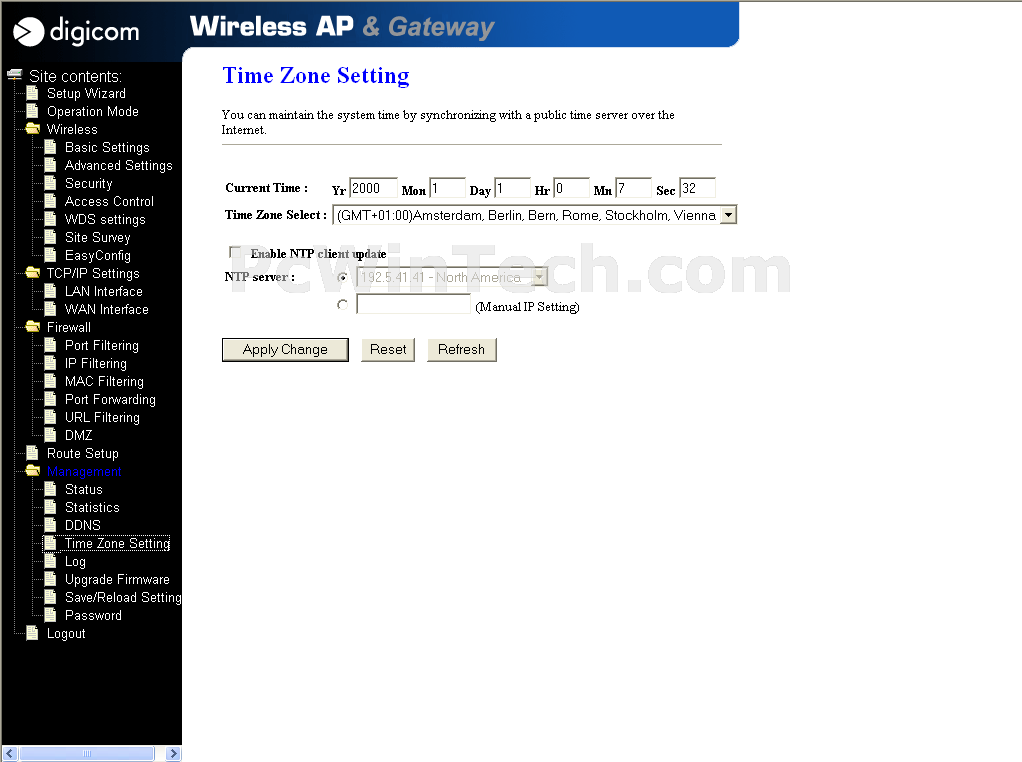Click the sidebar horizontal scrollbar thumb
The image size is (1022, 762).
pyautogui.click(x=87, y=754)
